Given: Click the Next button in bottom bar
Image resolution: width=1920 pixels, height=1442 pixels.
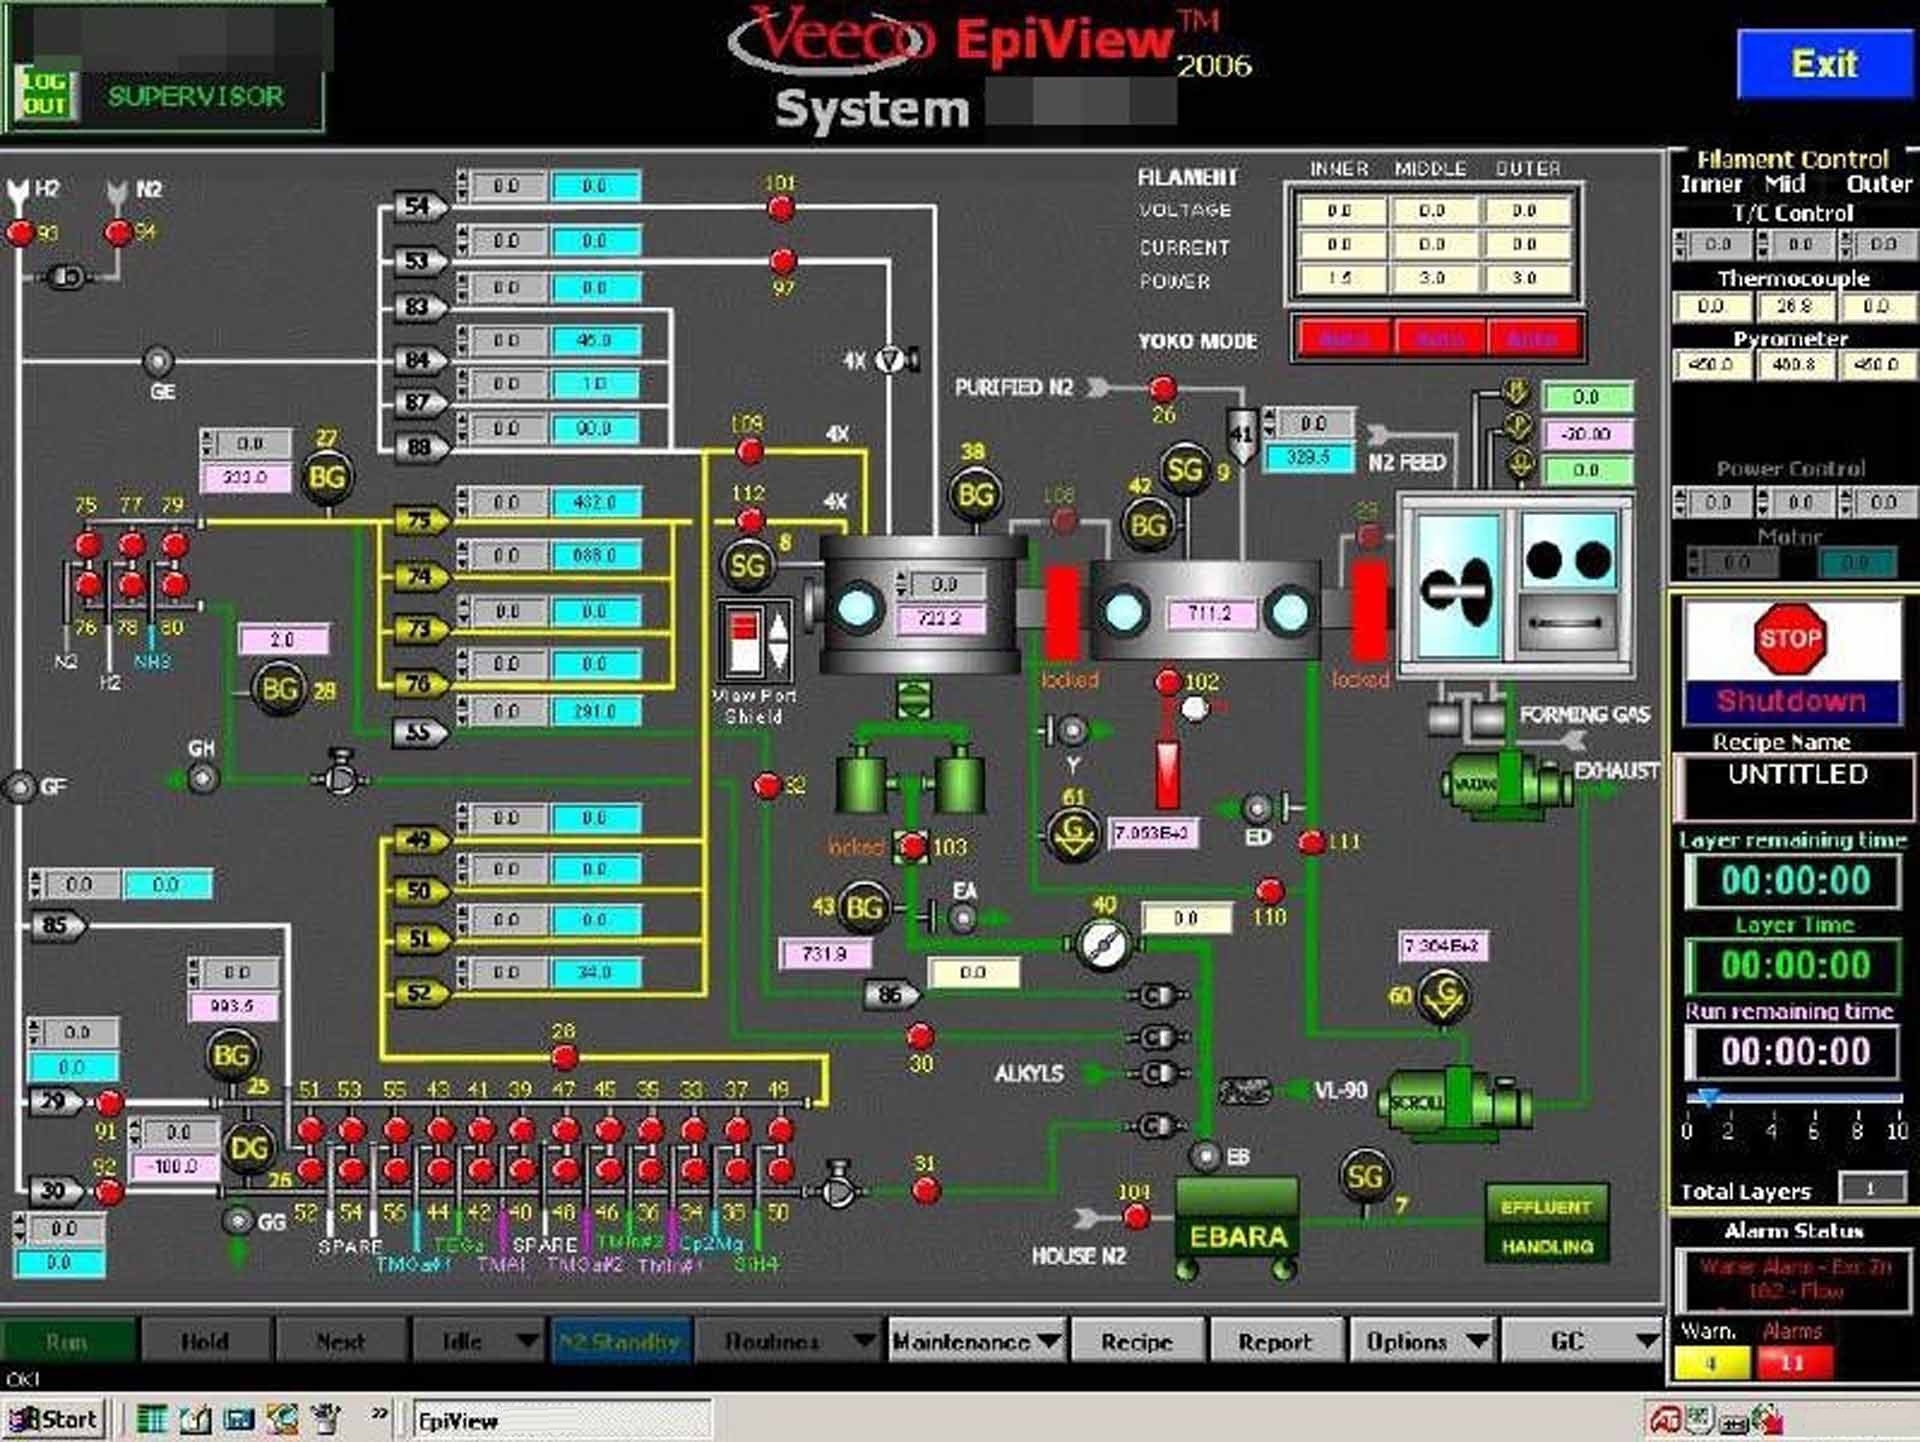Looking at the screenshot, I should click(340, 1340).
